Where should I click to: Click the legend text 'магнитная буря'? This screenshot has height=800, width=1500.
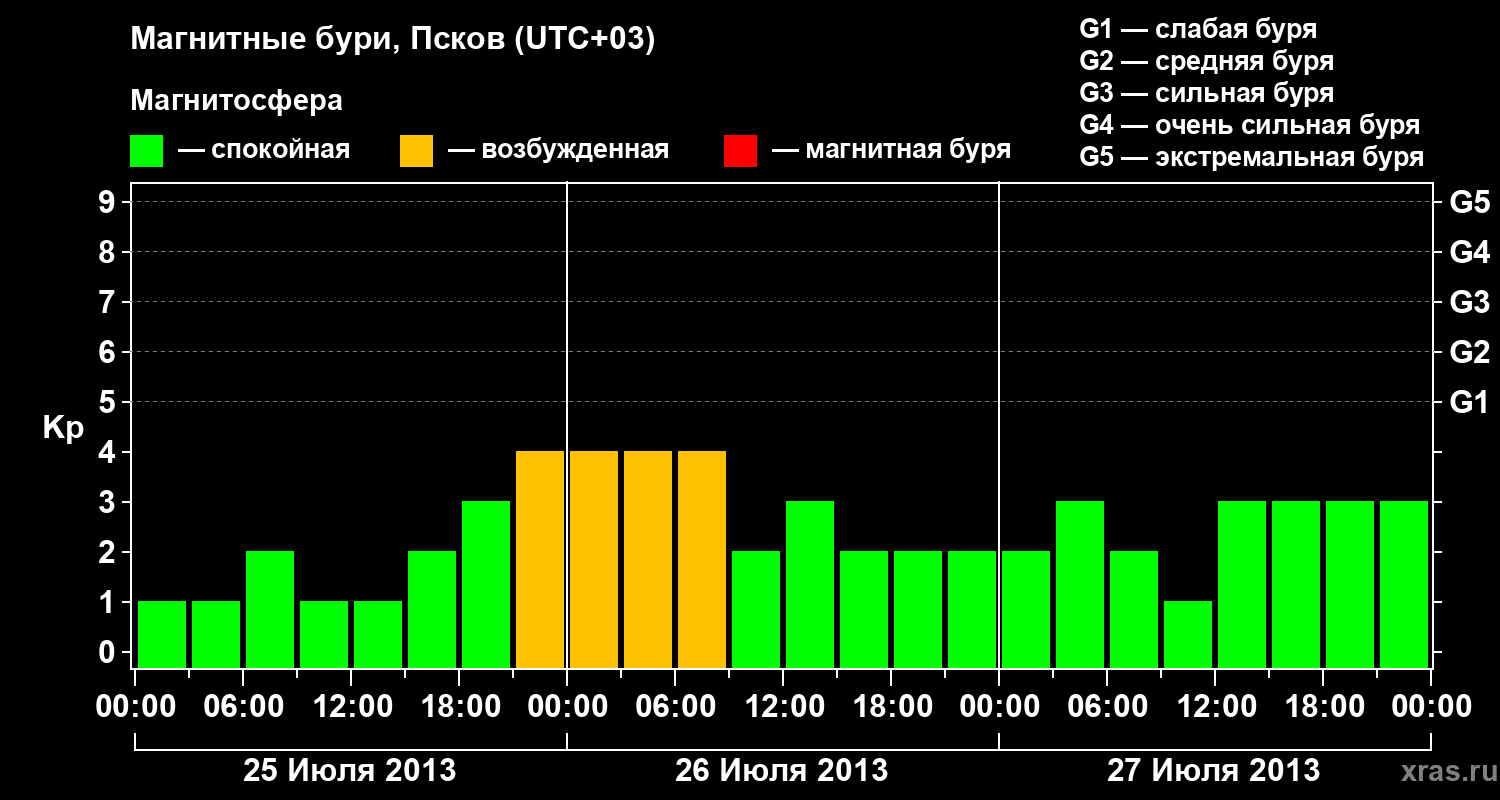point(908,150)
